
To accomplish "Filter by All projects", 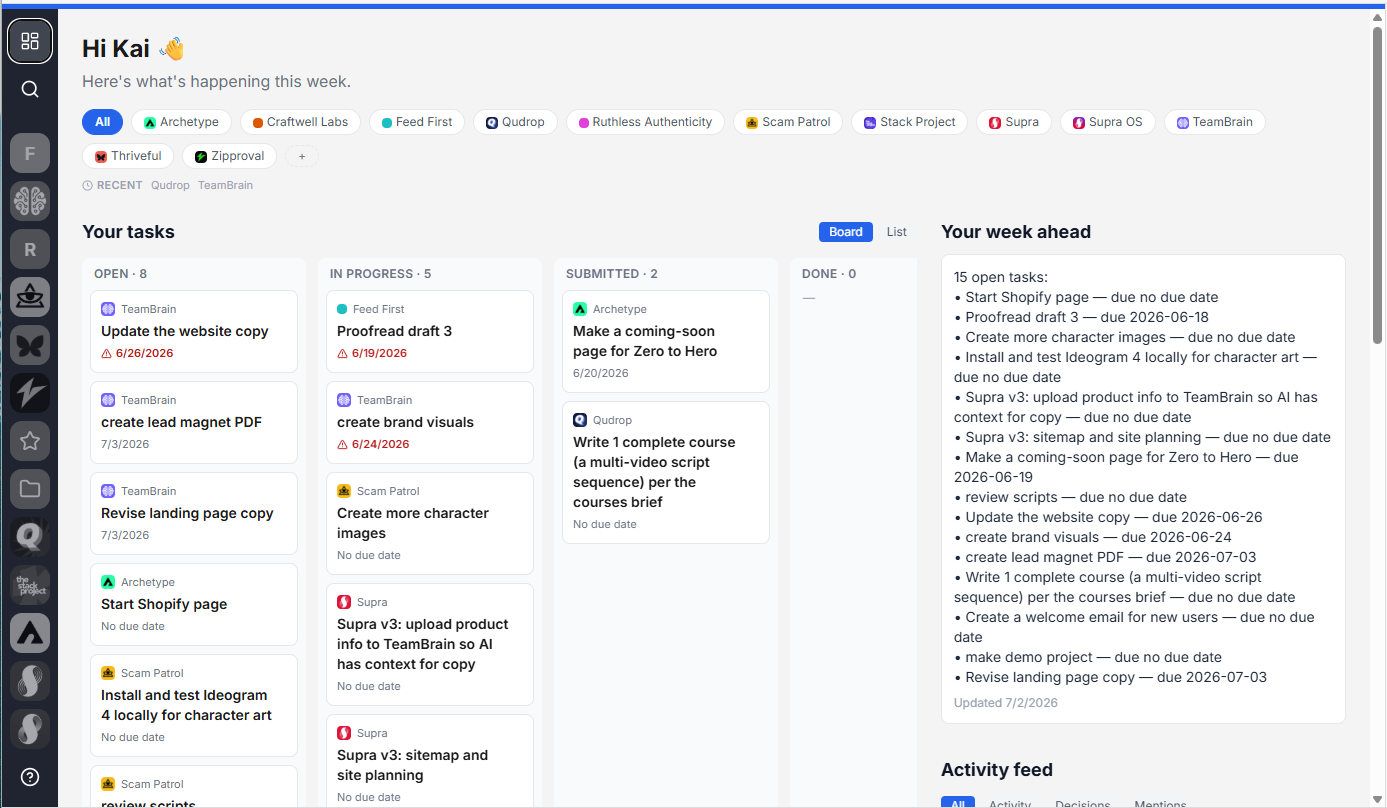I will tap(102, 122).
